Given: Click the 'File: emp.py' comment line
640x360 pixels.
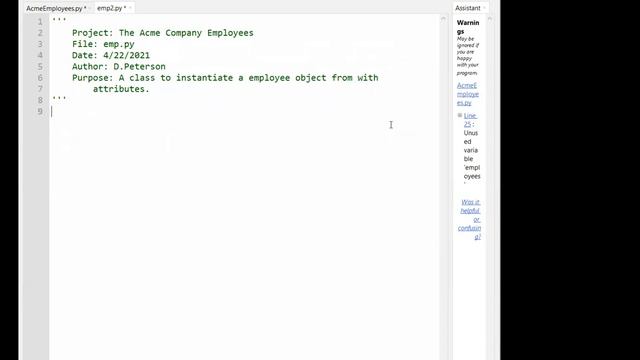Looking at the screenshot, I should 103,44.
